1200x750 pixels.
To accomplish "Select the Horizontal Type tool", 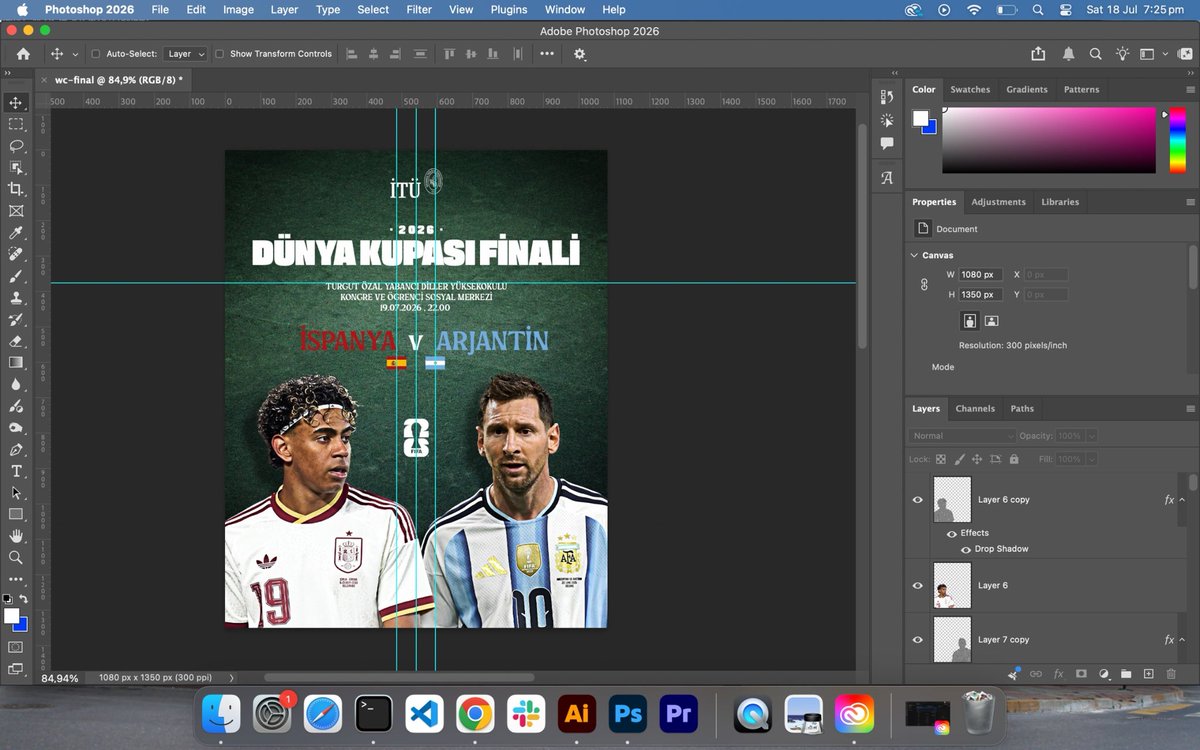I will 16,471.
